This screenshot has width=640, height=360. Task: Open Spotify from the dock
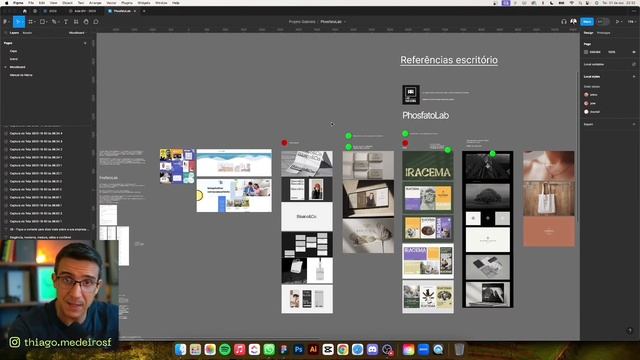pyautogui.click(x=225, y=349)
